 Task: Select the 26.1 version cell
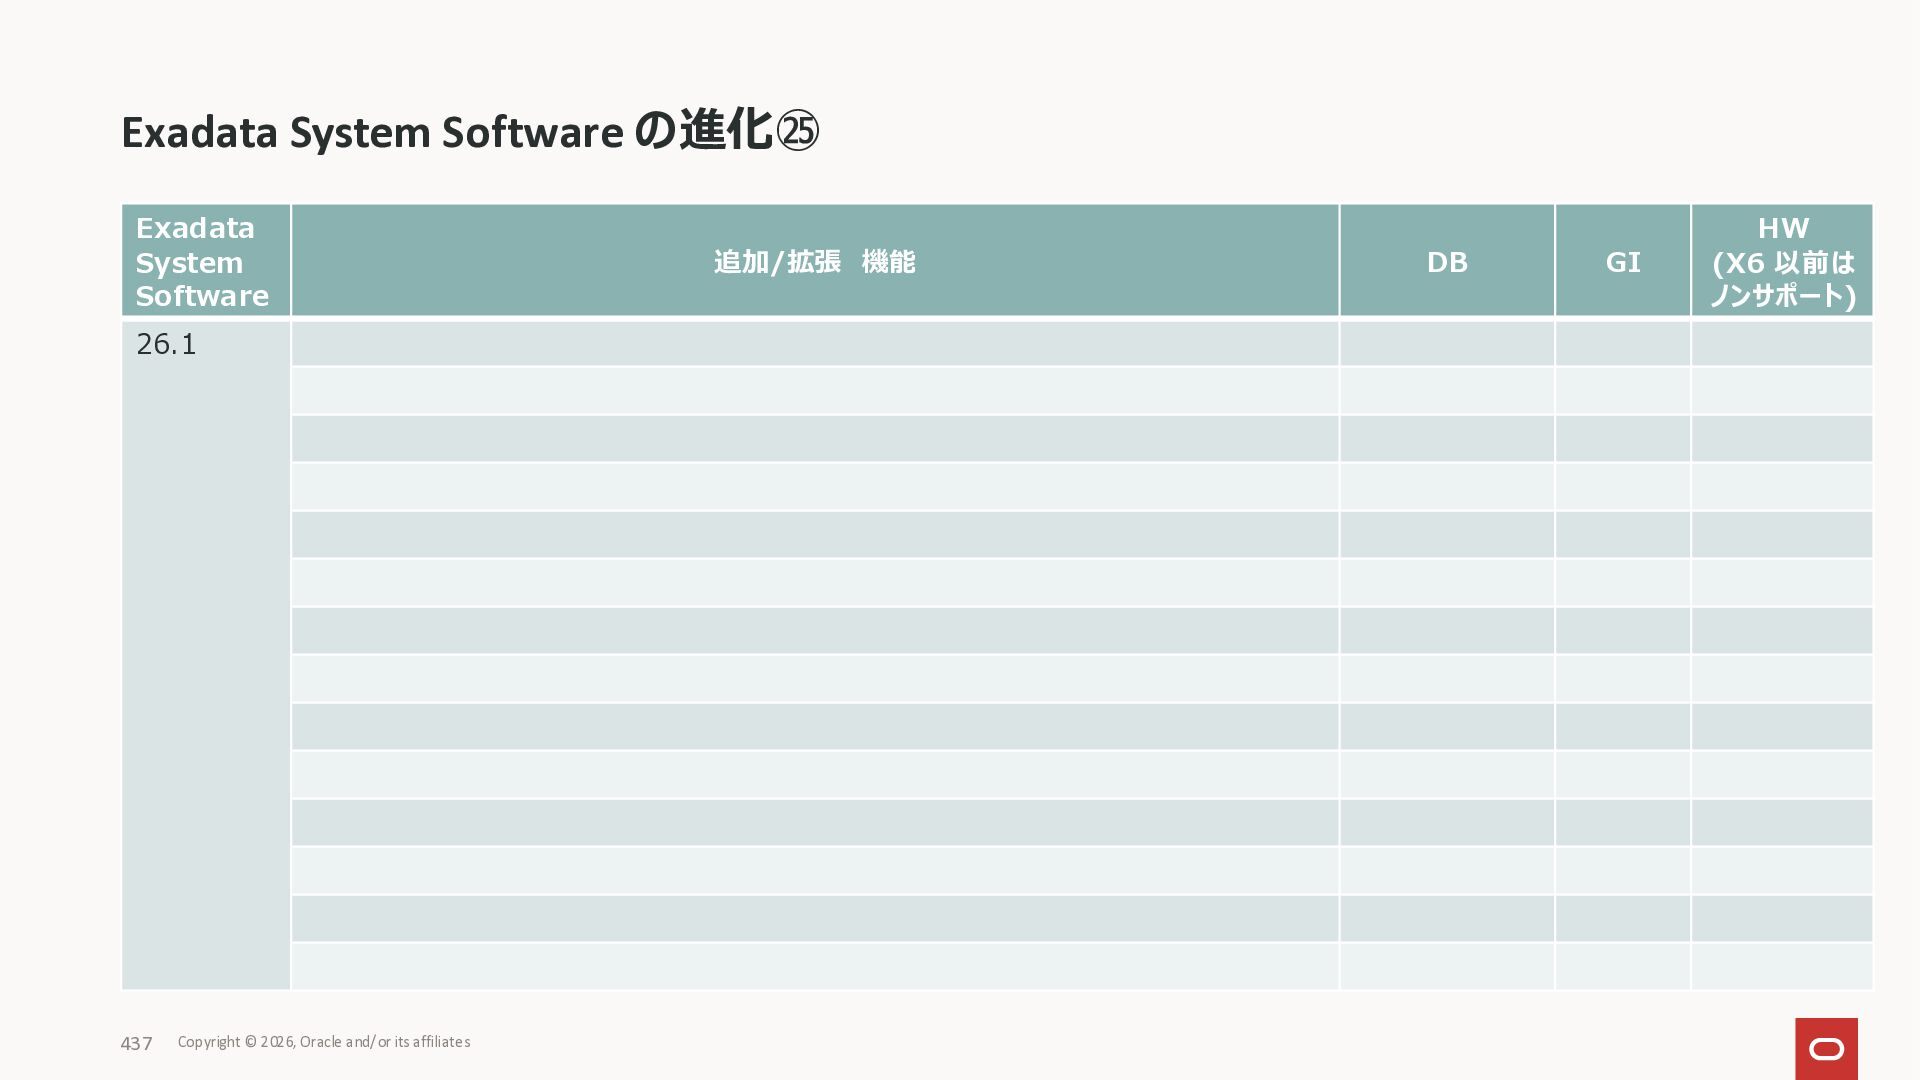click(167, 344)
